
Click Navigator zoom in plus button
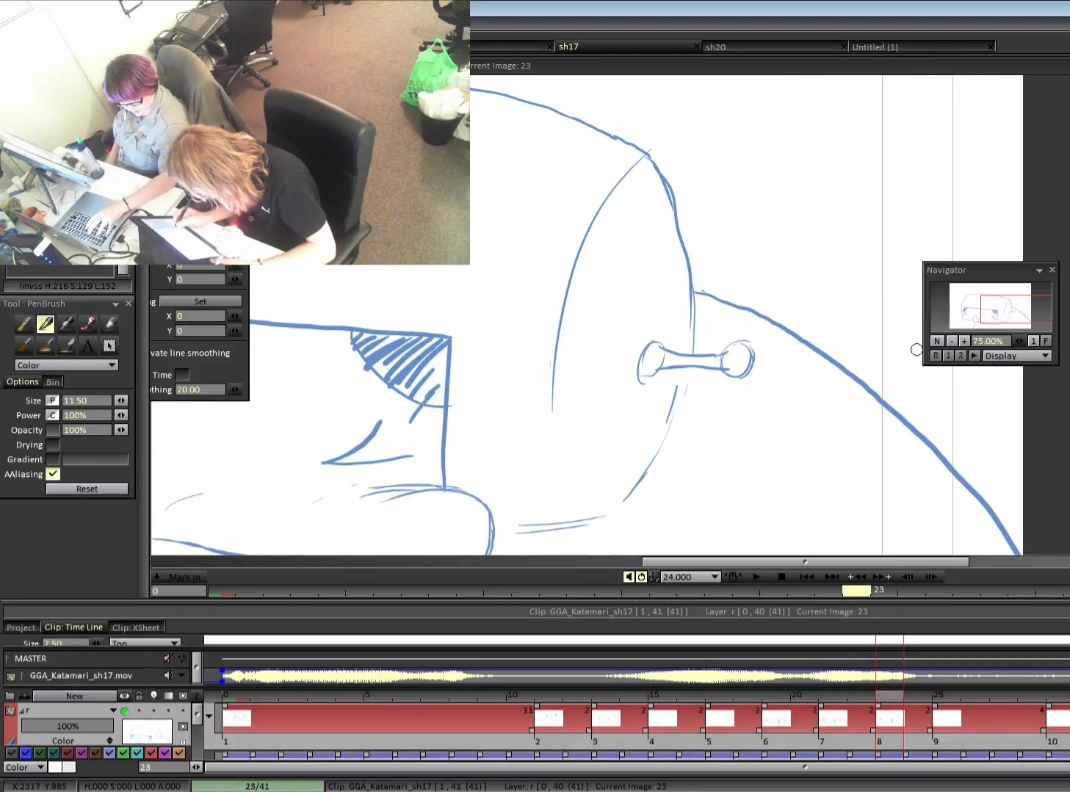964,340
